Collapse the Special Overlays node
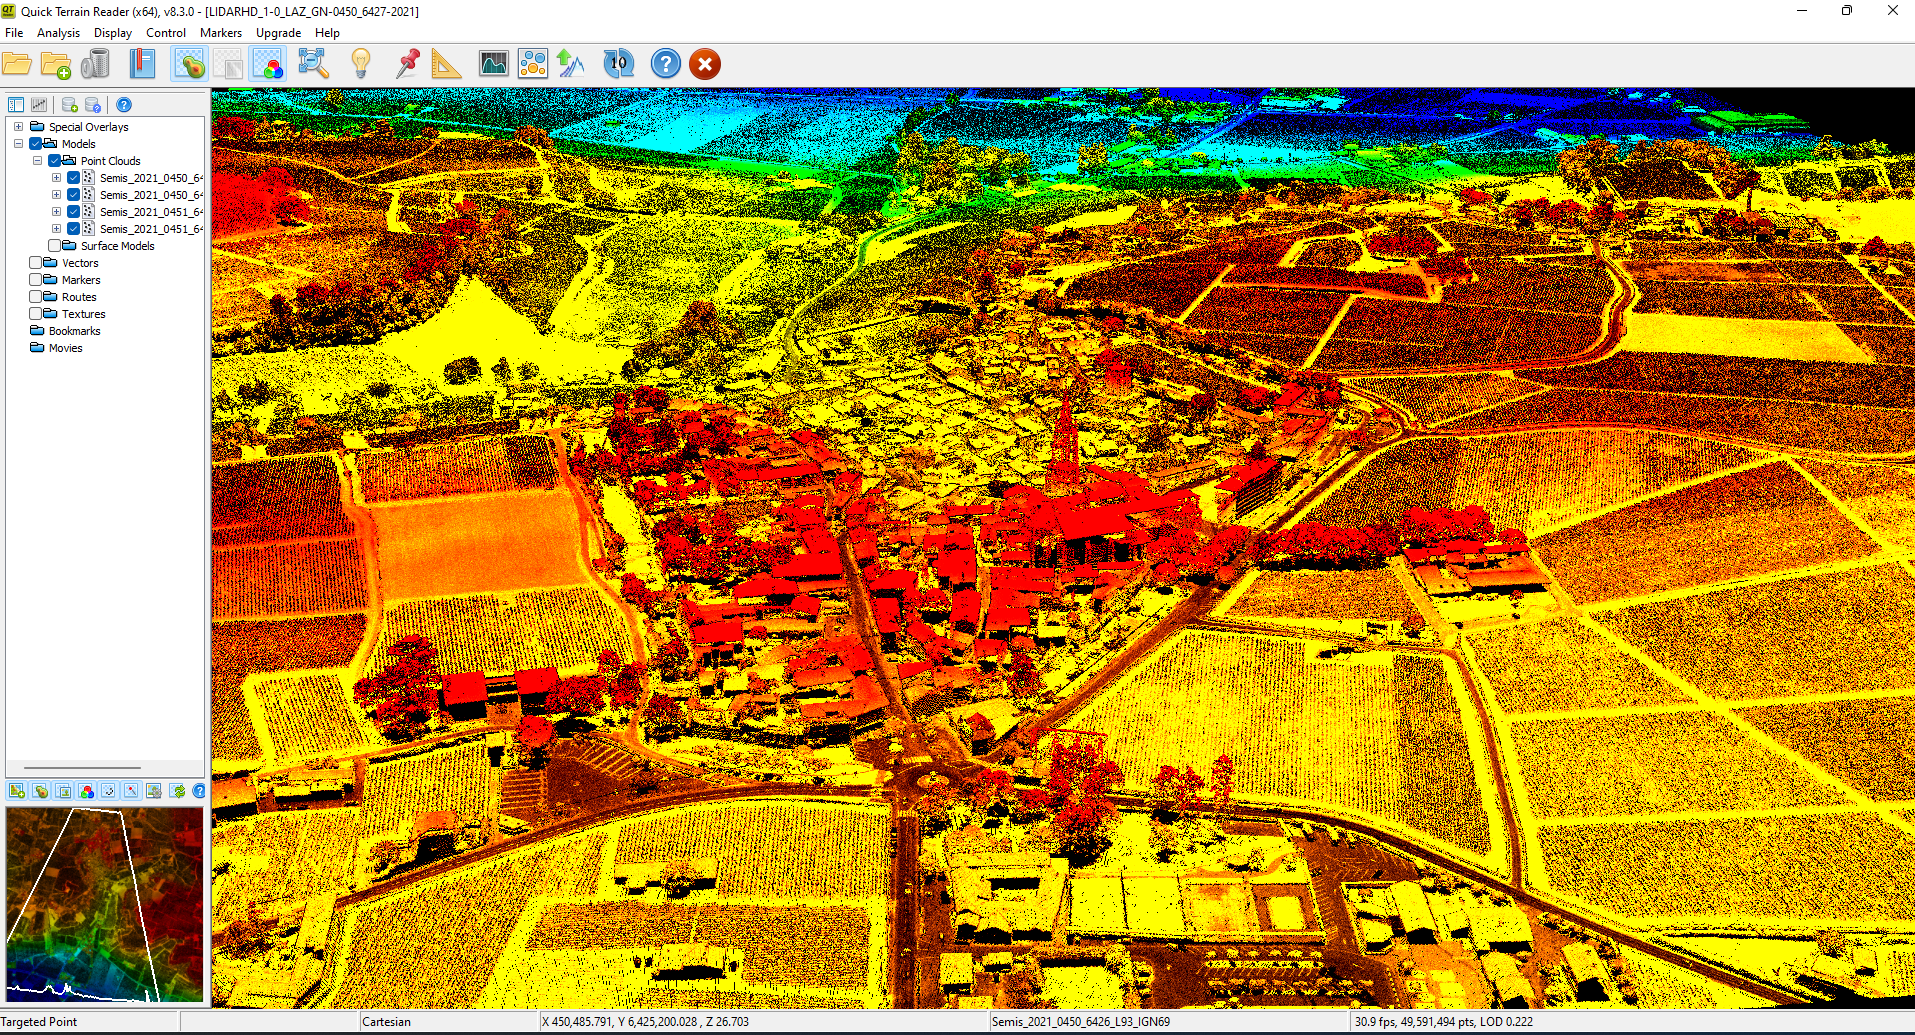Screen dimensions: 1915x1035 18,126
